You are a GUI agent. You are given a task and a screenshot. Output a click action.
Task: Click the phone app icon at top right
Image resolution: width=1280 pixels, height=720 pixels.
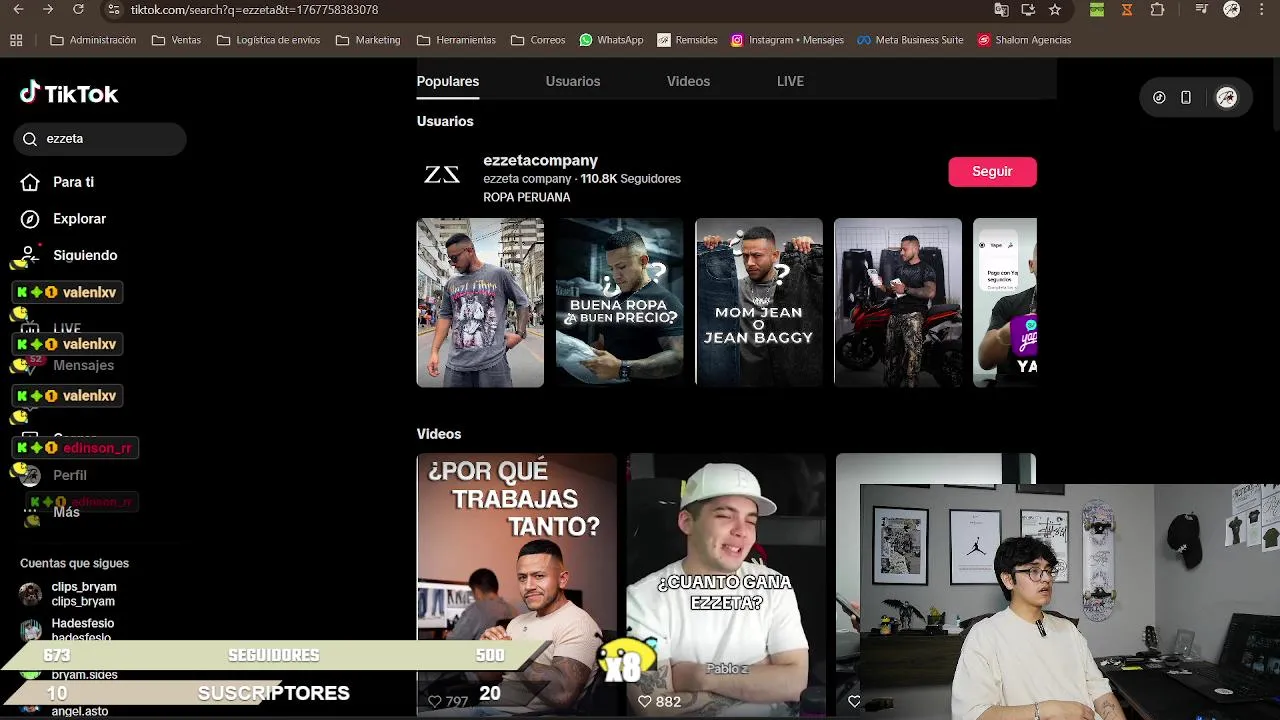(x=1186, y=97)
